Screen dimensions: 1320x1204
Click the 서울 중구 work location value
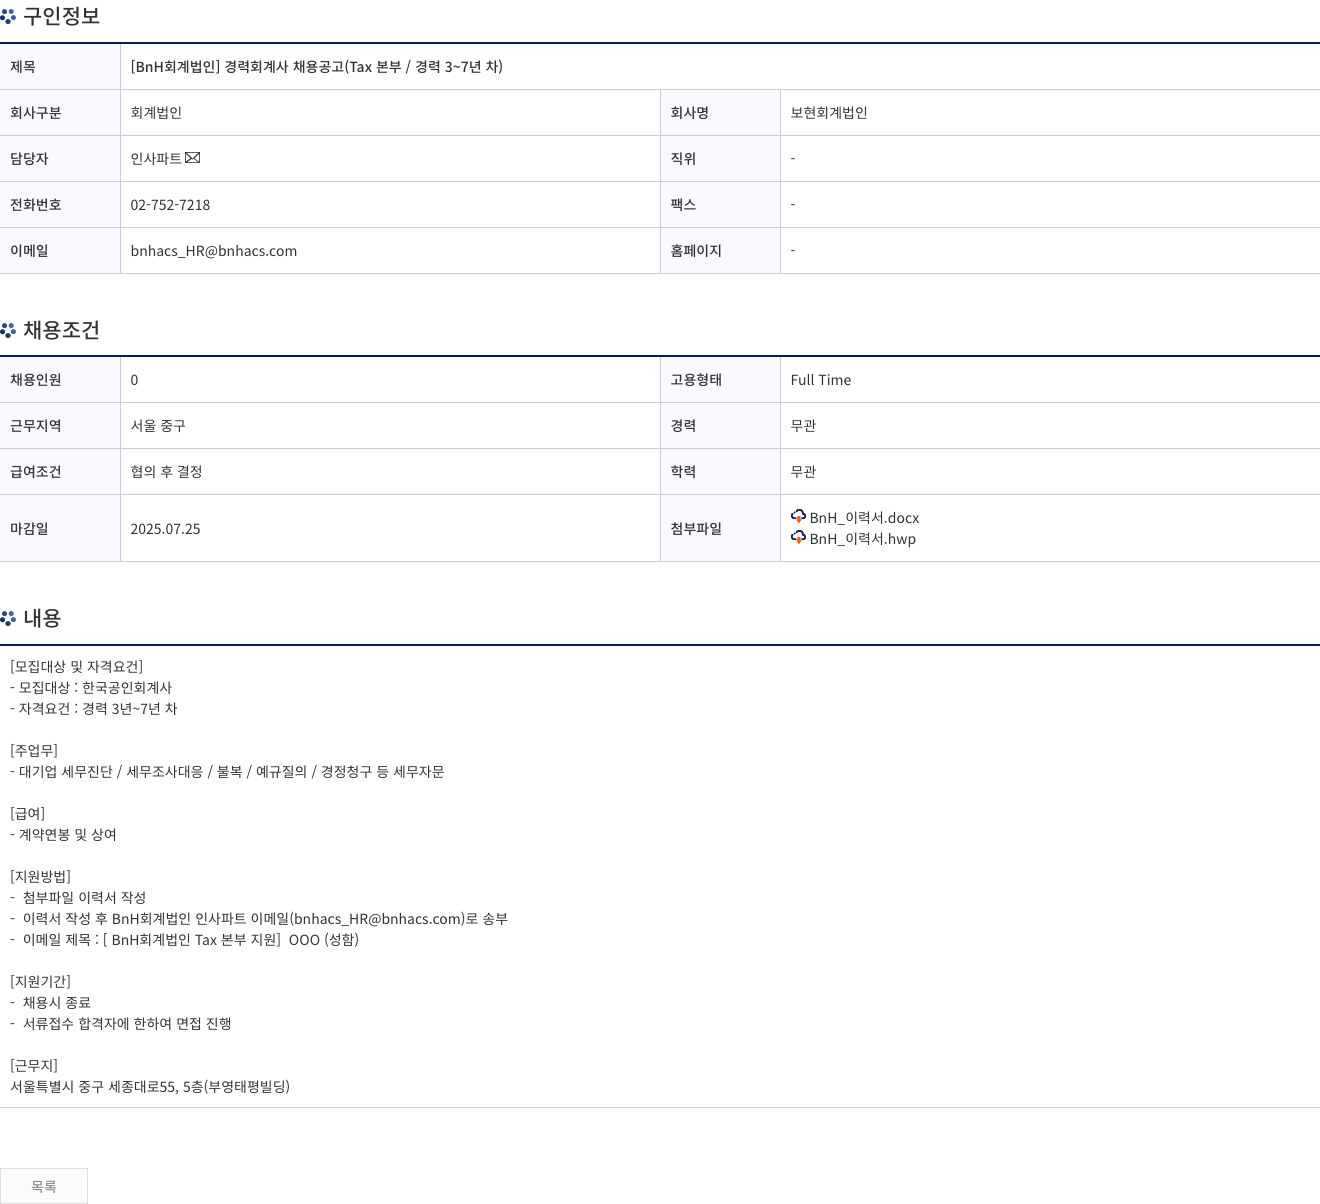click(x=158, y=426)
